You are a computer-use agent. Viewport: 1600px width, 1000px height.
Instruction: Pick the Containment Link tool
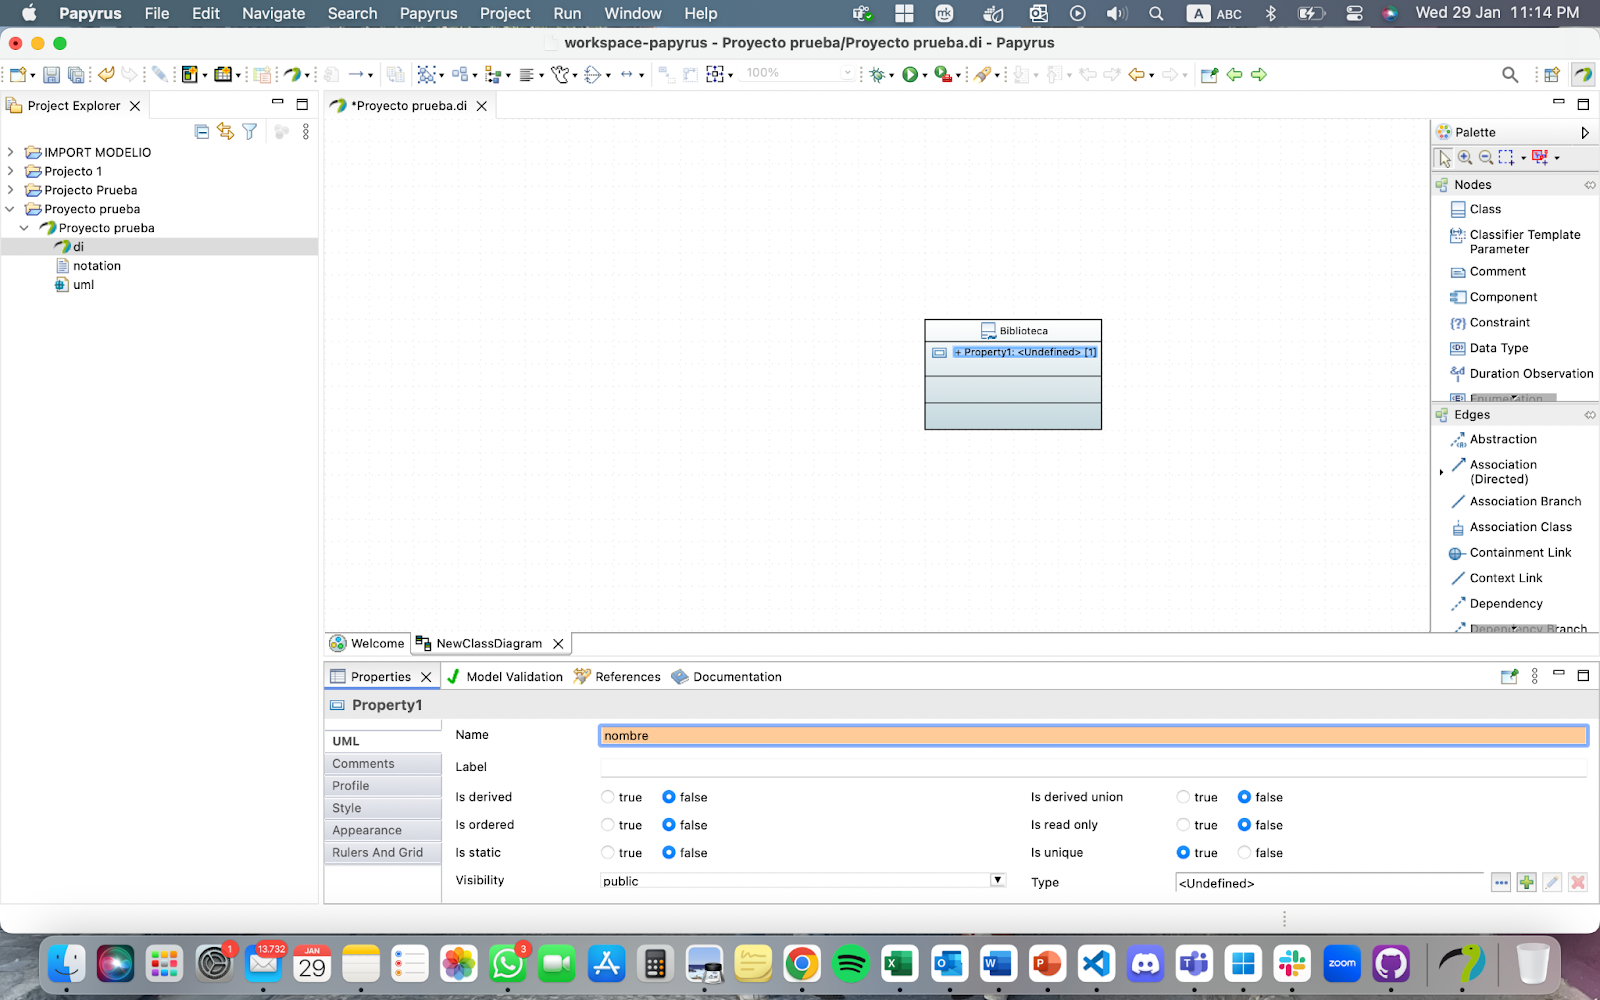coord(1519,553)
